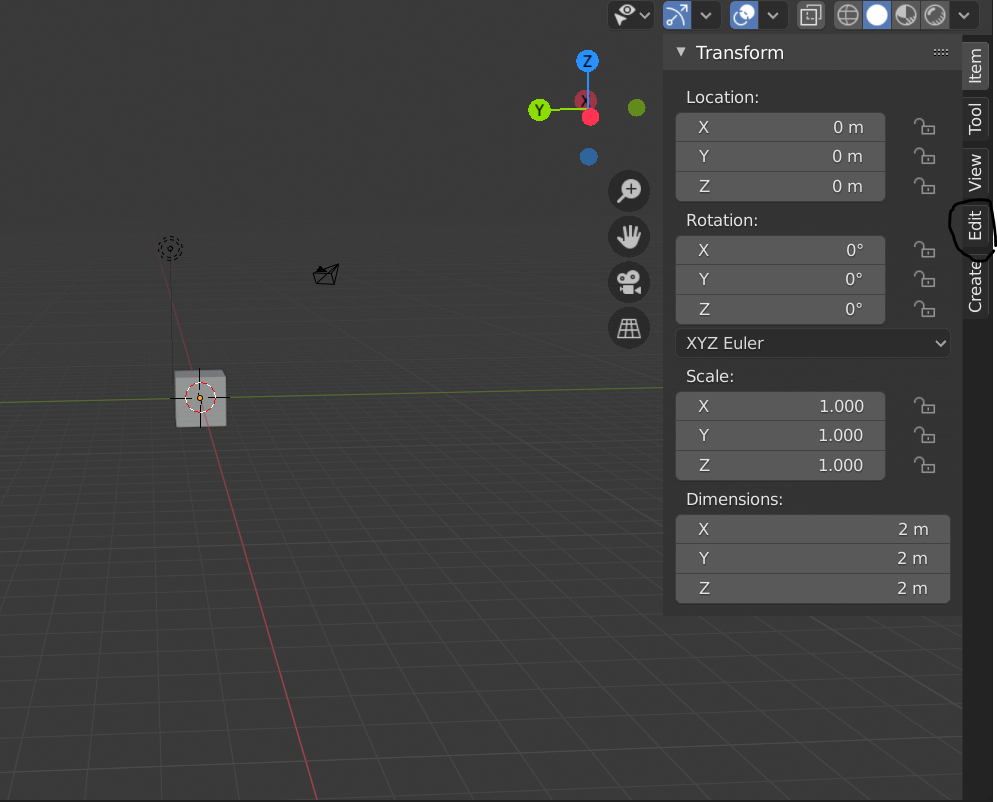Select the Location X field
The image size is (997, 802).
pos(780,127)
